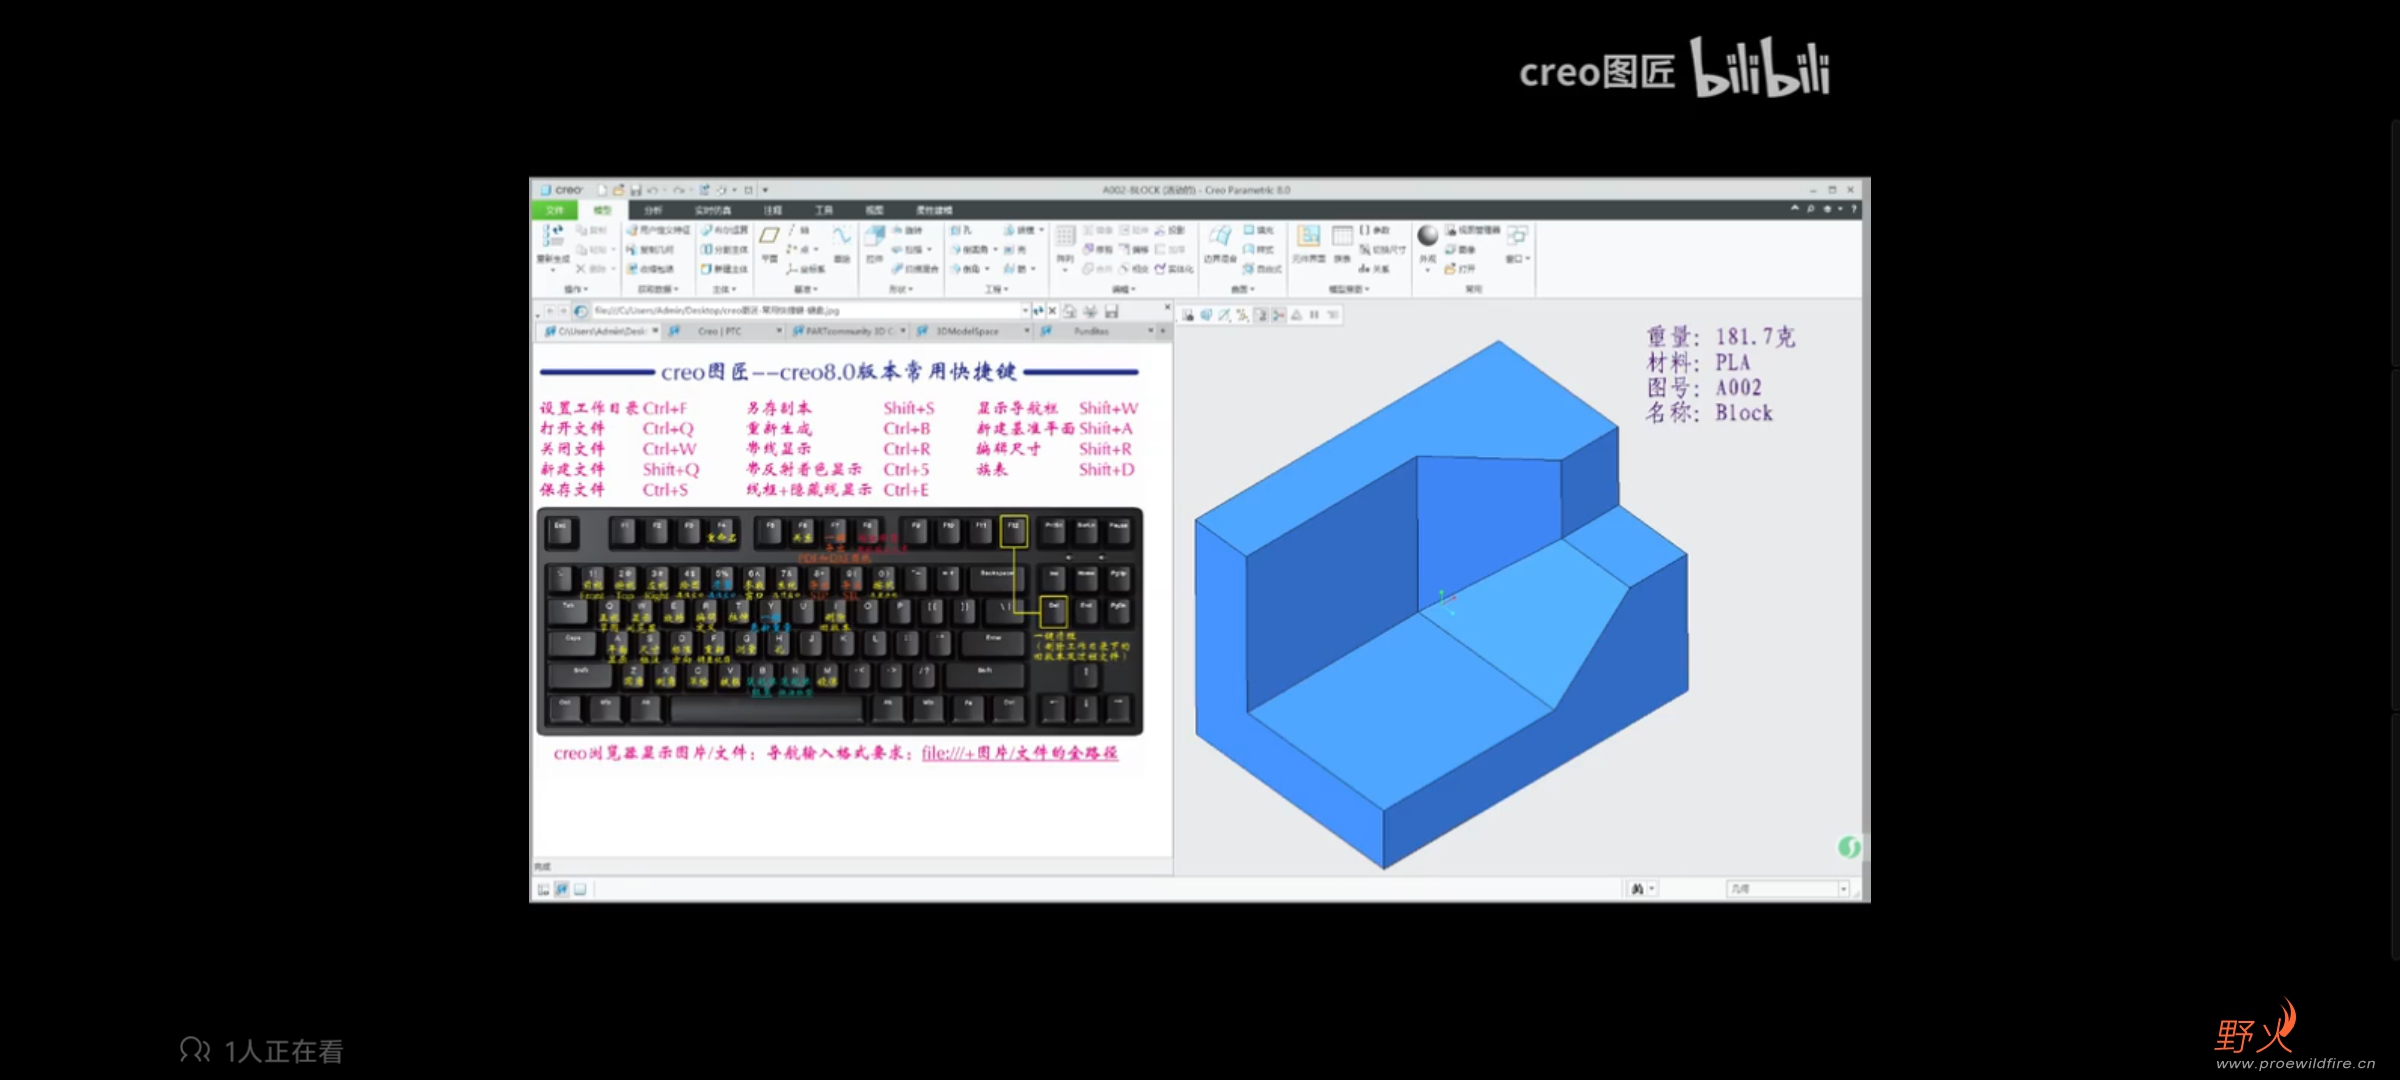Select the 倒圆角 round tool
The image size is (2400, 1080).
971,249
